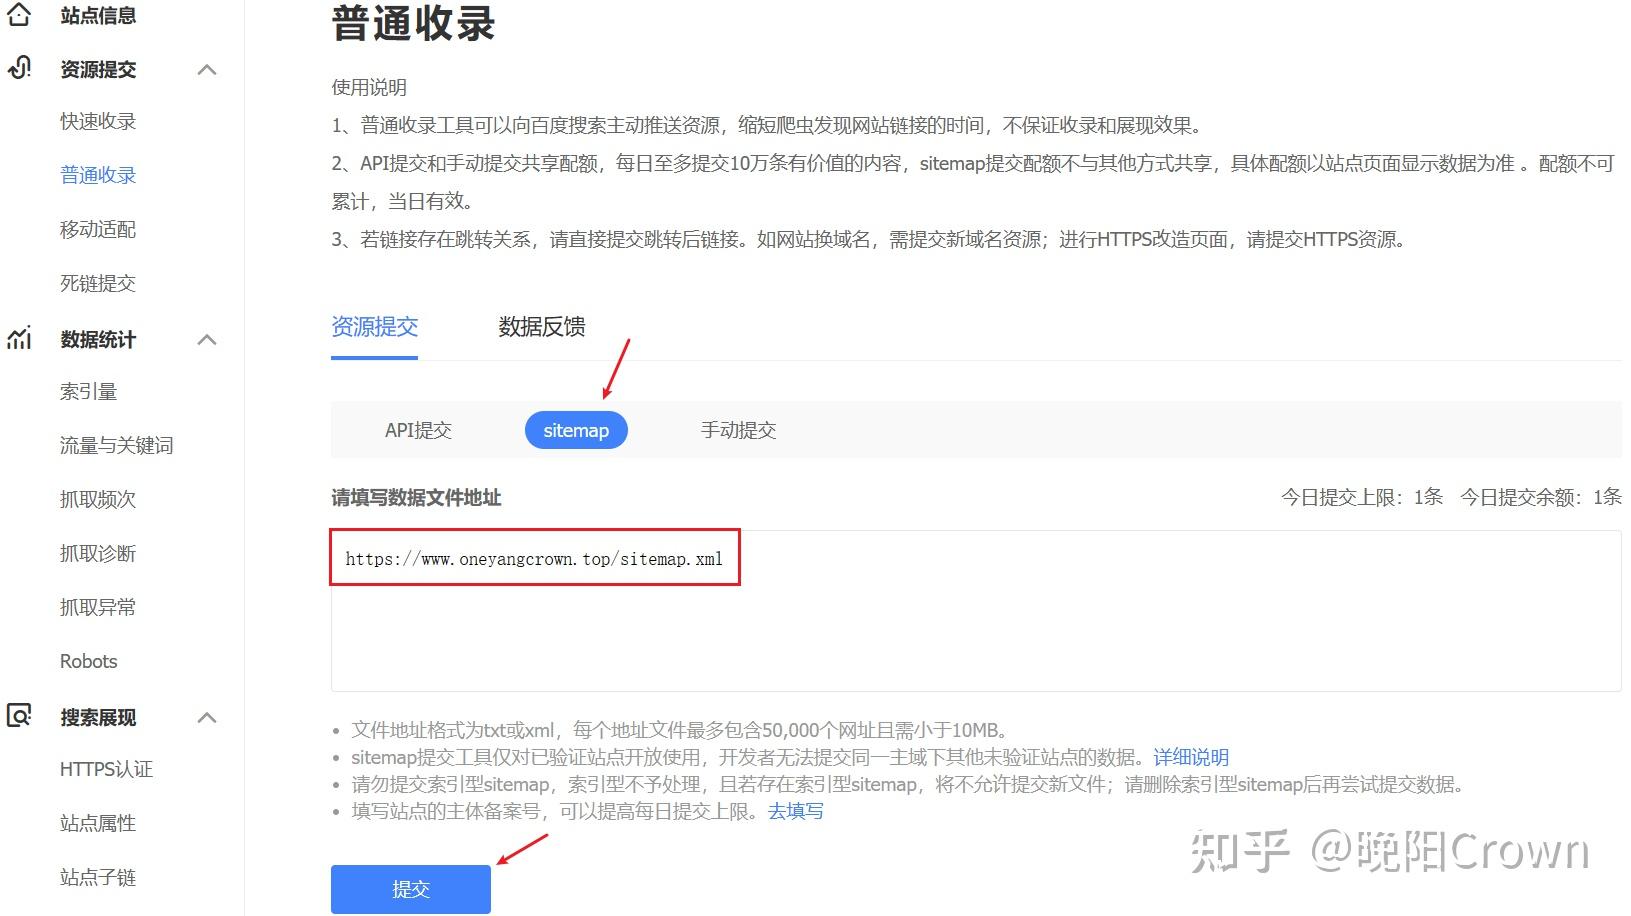Image resolution: width=1631 pixels, height=916 pixels.
Task: Select the 资源提交 tab
Action: (374, 327)
